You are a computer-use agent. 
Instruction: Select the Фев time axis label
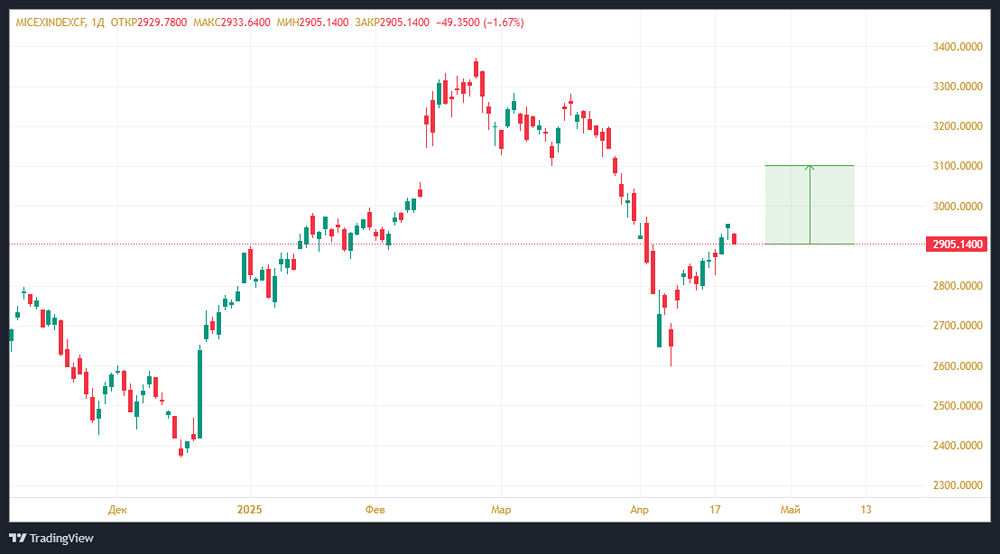tap(375, 509)
